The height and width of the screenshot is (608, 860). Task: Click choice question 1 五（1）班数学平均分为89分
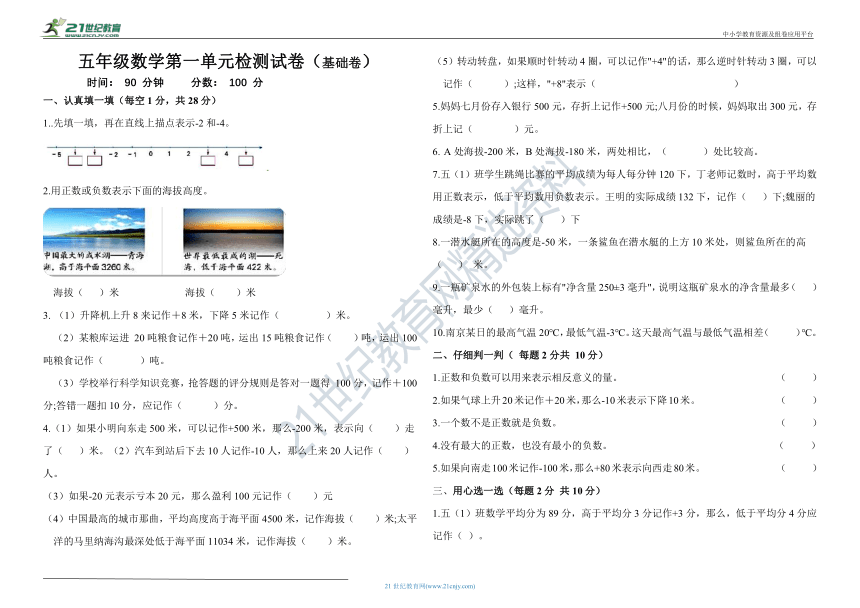click(625, 513)
